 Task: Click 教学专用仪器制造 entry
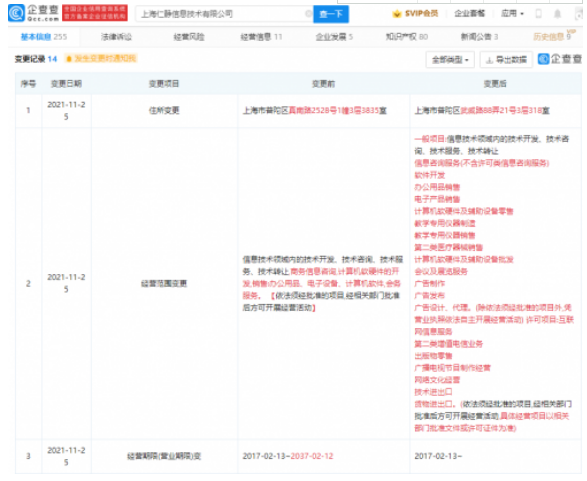[x=445, y=223]
